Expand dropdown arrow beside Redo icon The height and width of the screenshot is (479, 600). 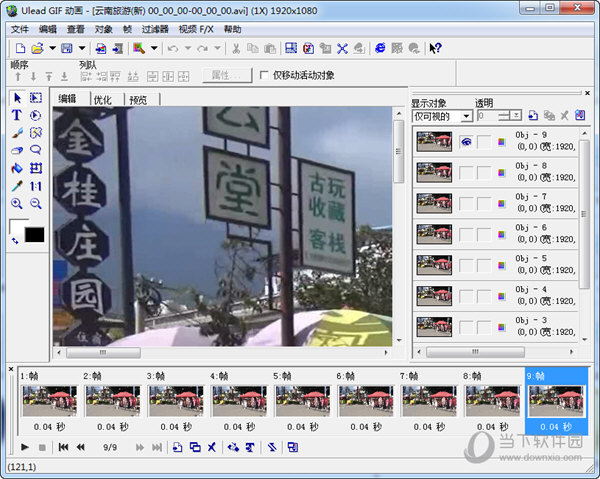click(217, 48)
